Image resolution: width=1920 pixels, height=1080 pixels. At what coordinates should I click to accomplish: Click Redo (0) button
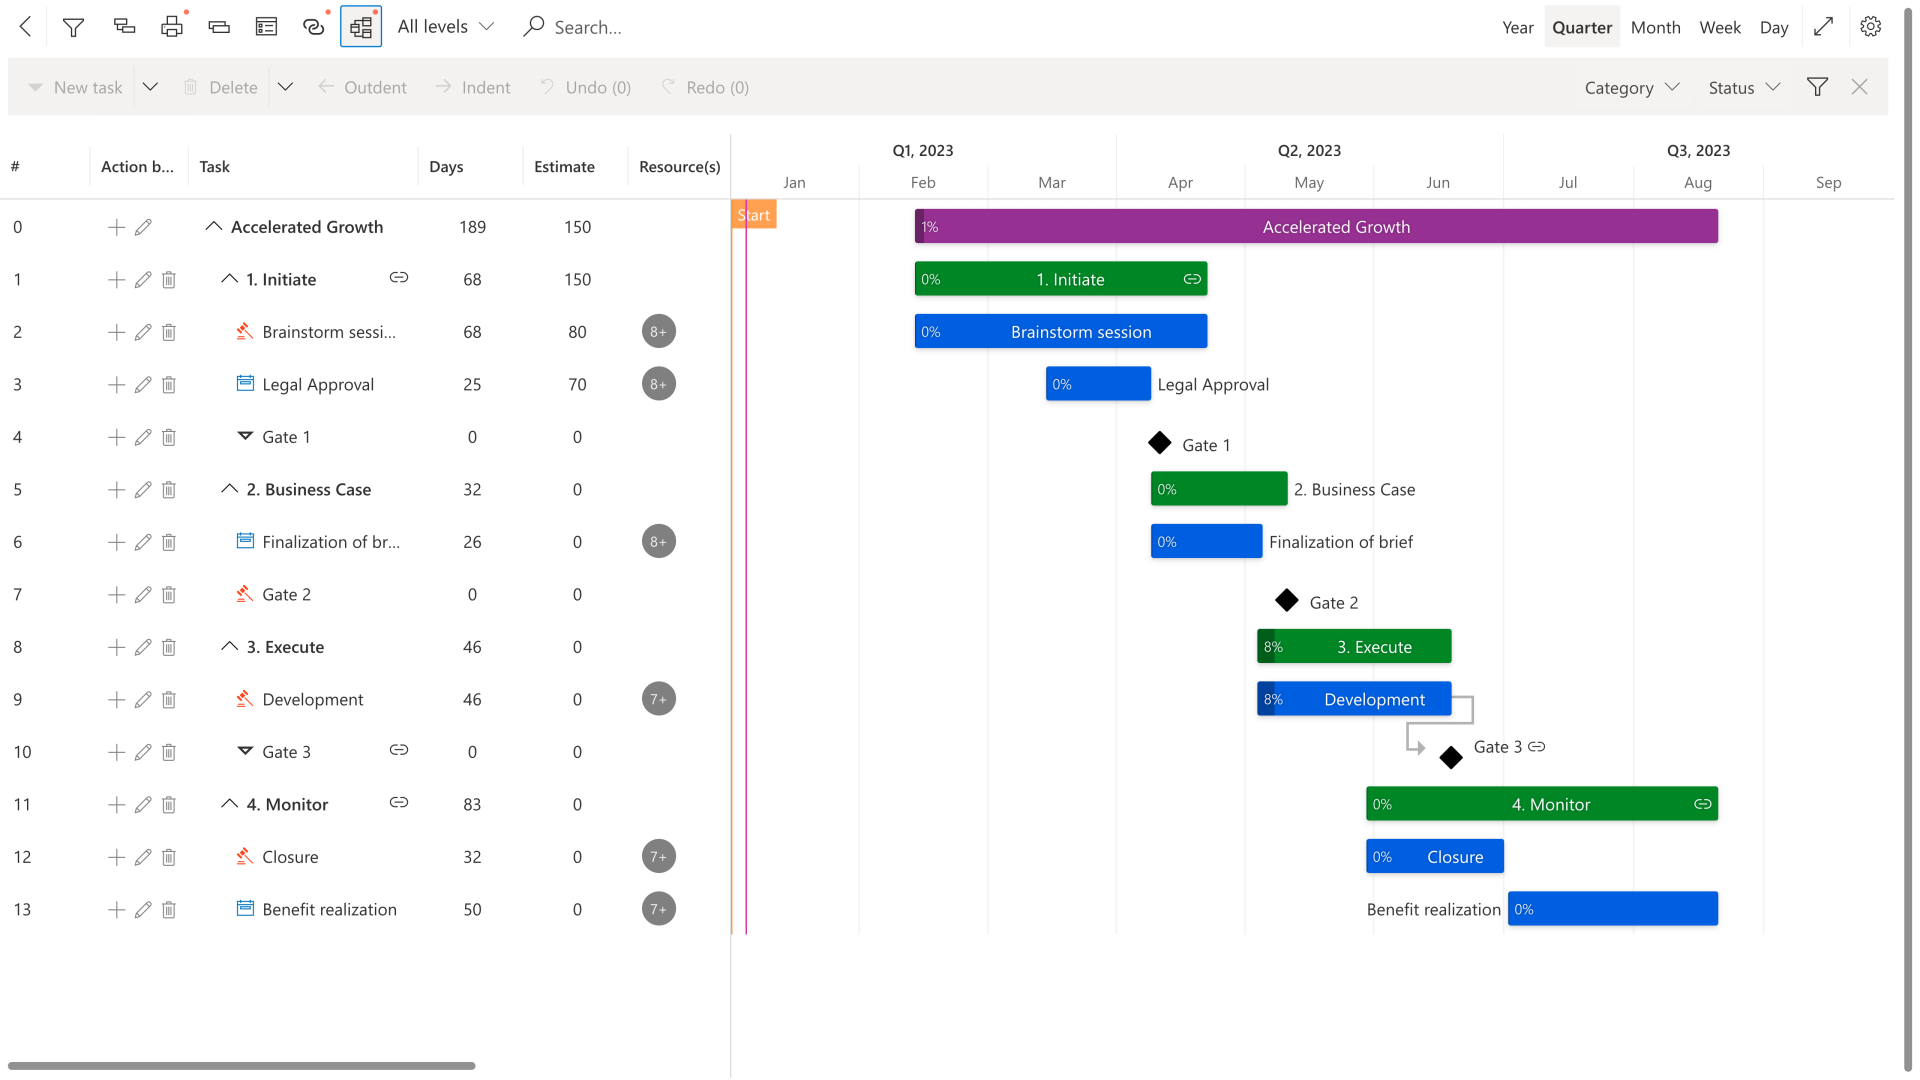[705, 88]
